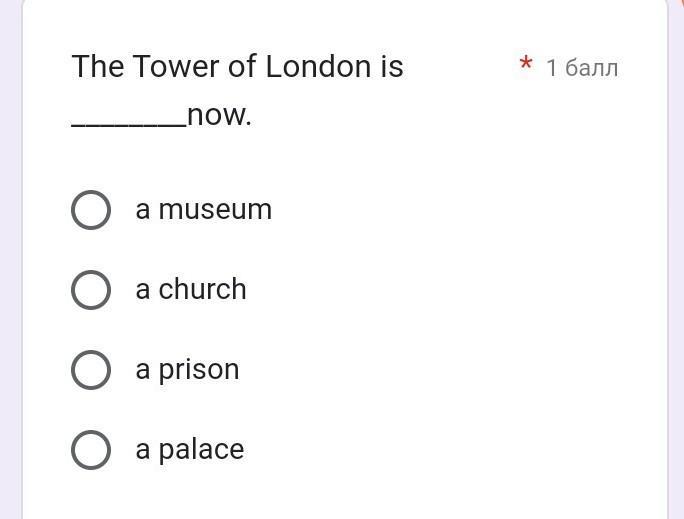
Task: Choose the a church radio circle
Action: [x=91, y=290]
